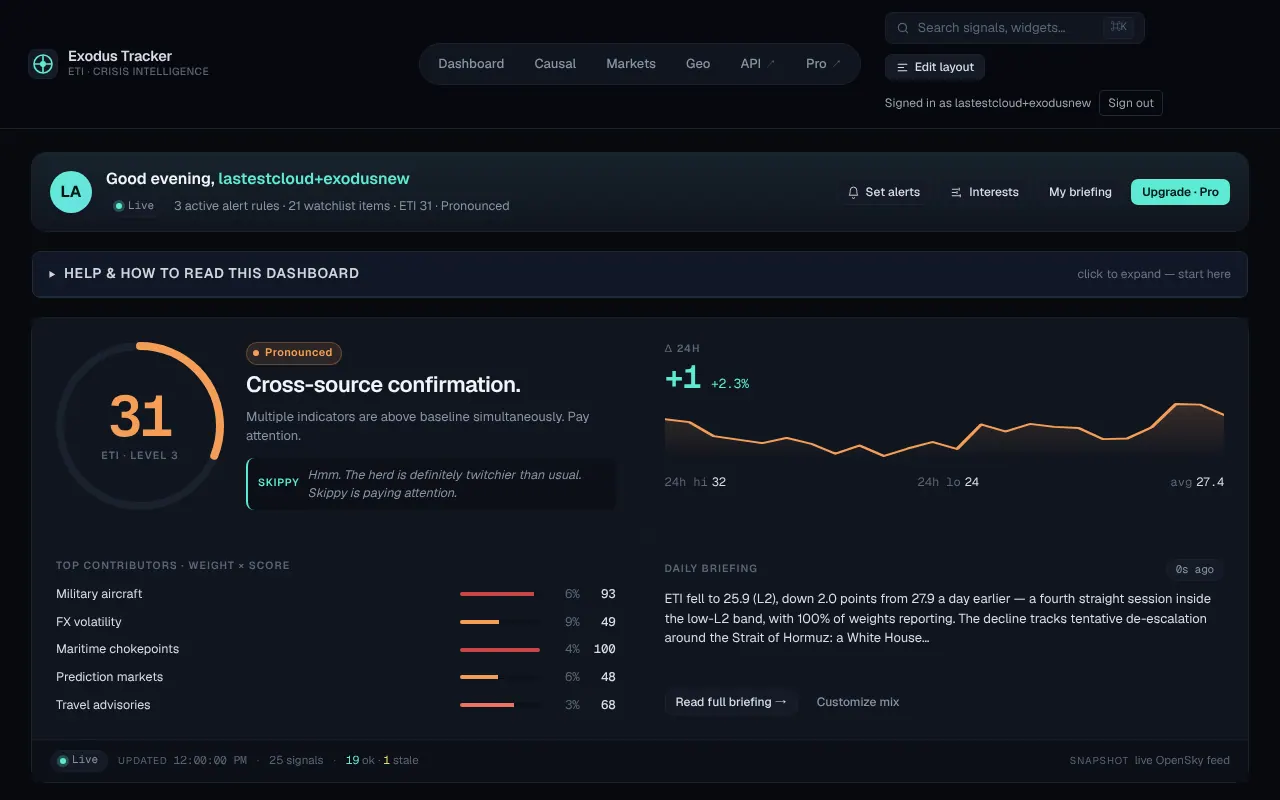Screen dimensions: 1280x800
Task: Click the Live status badge in greeting banner
Action: coord(134,206)
